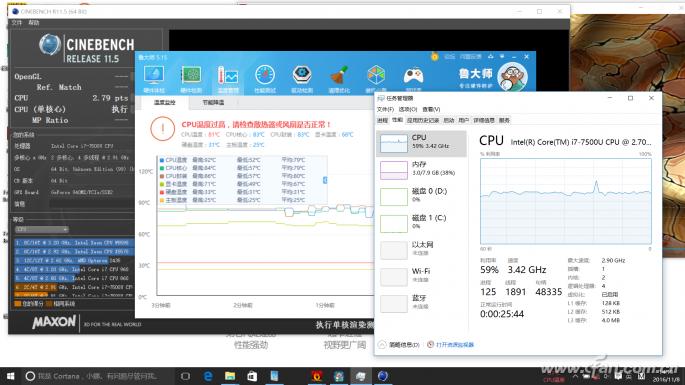Click 执行 button beside CPU (单核心) row
685x385 pixels.
tap(119, 109)
